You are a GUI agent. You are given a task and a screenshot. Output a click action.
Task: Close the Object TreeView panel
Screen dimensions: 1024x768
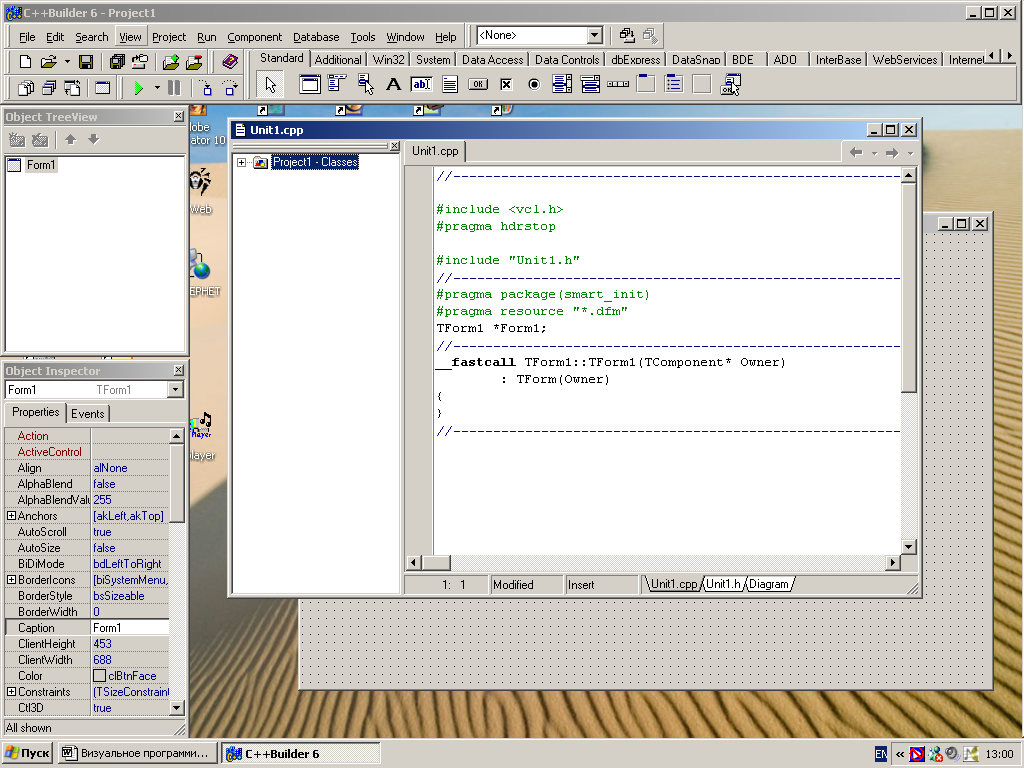click(x=179, y=116)
